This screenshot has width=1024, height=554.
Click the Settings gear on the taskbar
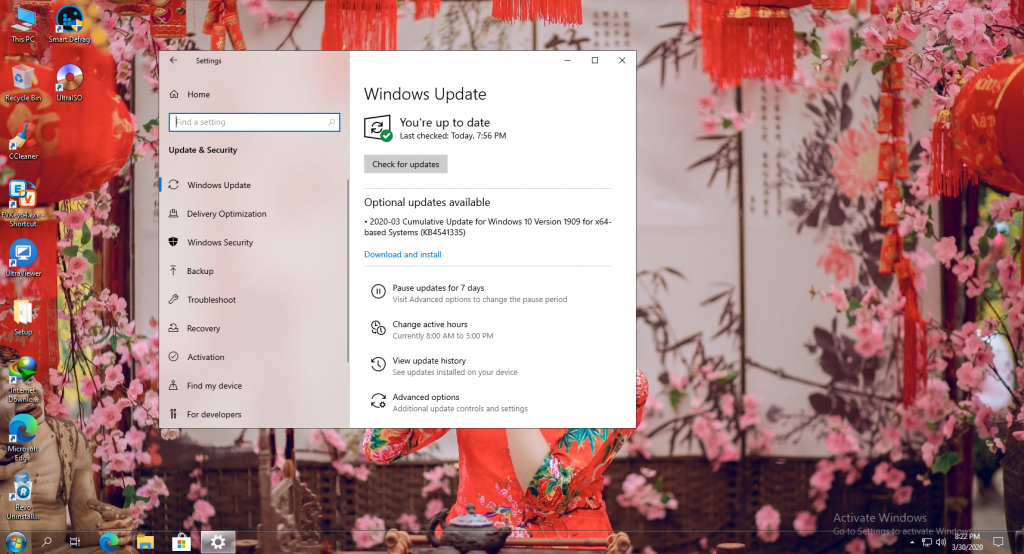coord(217,542)
